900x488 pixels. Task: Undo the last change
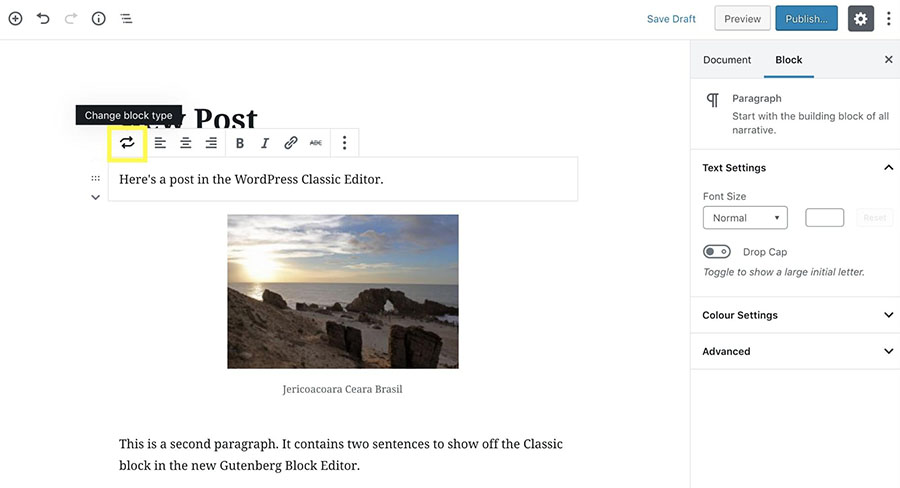(x=43, y=18)
